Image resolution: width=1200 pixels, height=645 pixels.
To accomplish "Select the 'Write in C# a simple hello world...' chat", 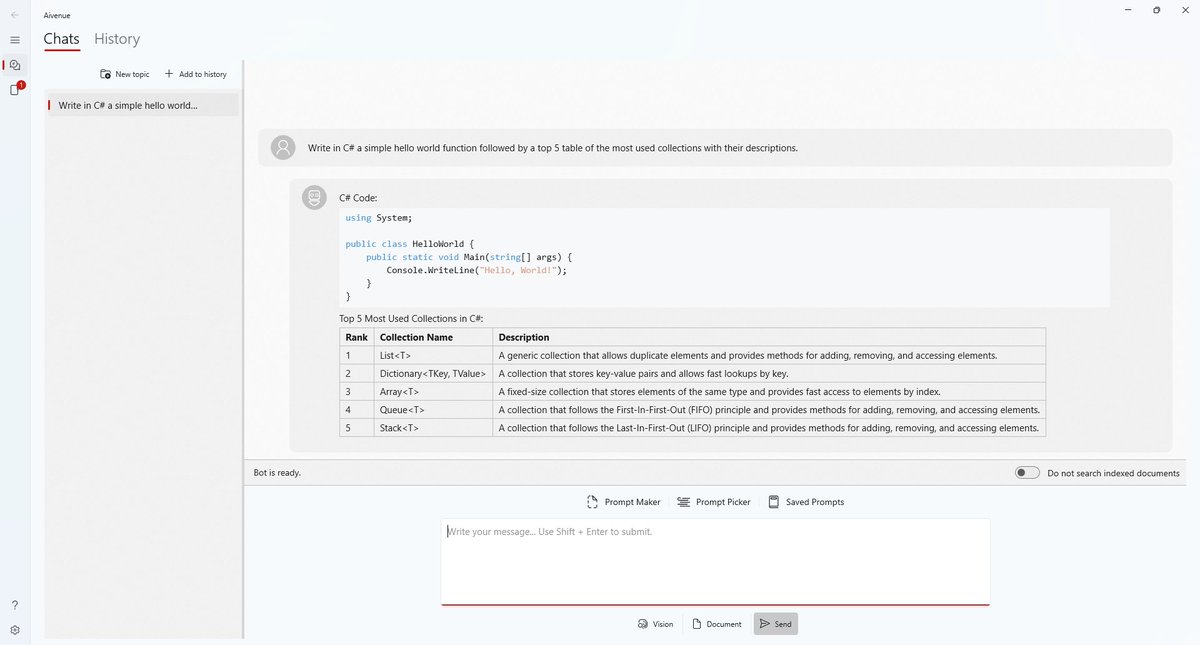I will tap(143, 105).
